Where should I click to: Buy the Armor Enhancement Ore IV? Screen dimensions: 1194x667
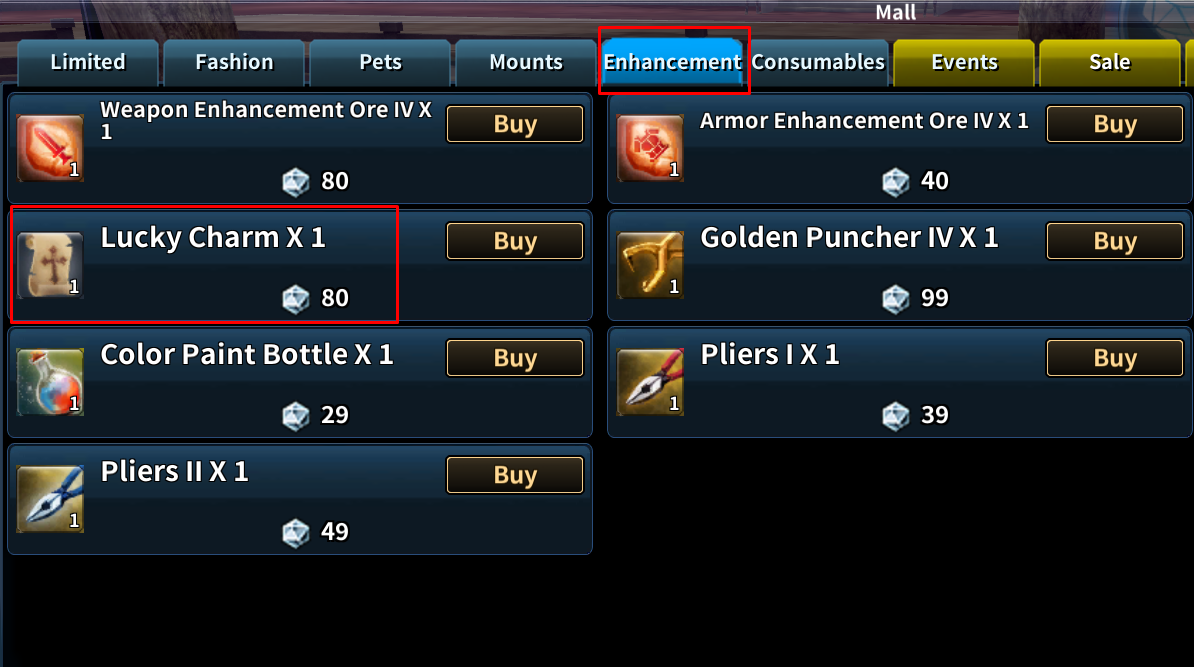pyautogui.click(x=1115, y=124)
